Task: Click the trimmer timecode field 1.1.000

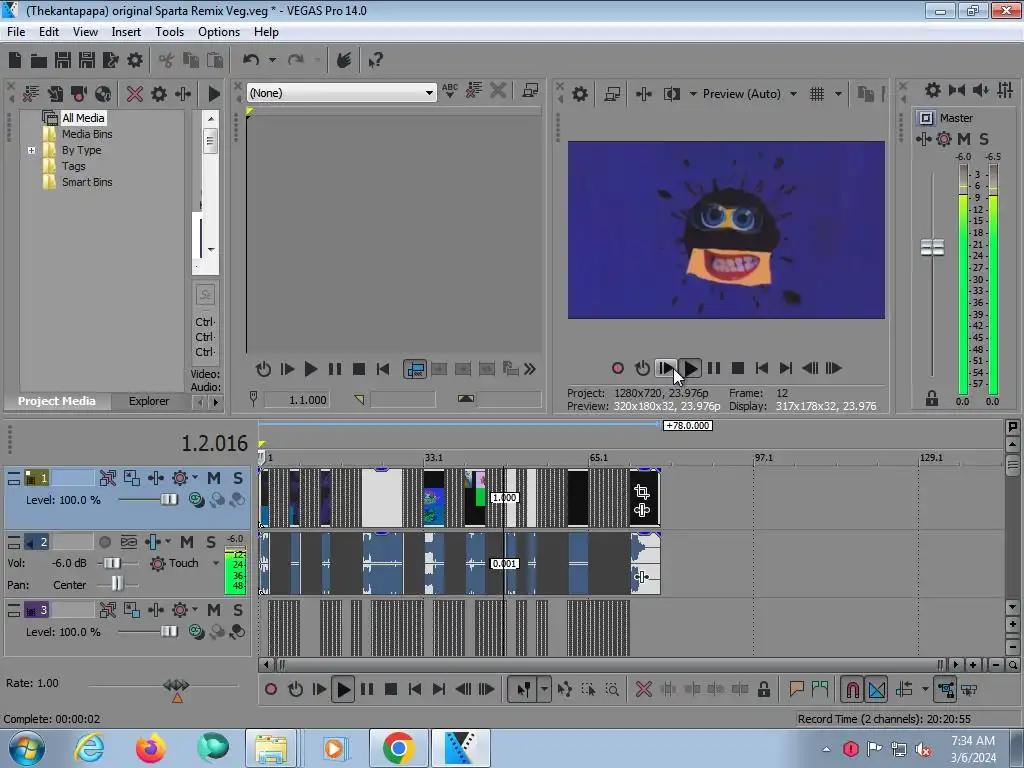Action: point(298,400)
